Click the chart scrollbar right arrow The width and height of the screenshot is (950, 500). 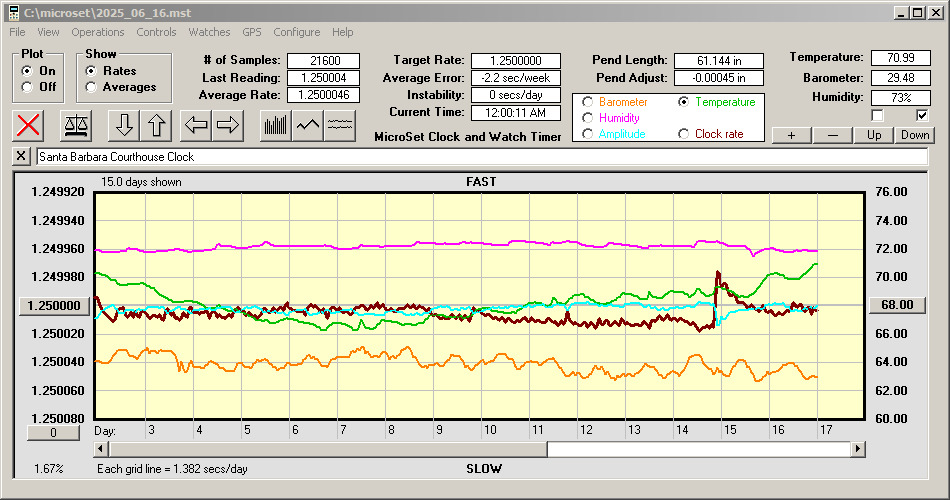point(857,449)
